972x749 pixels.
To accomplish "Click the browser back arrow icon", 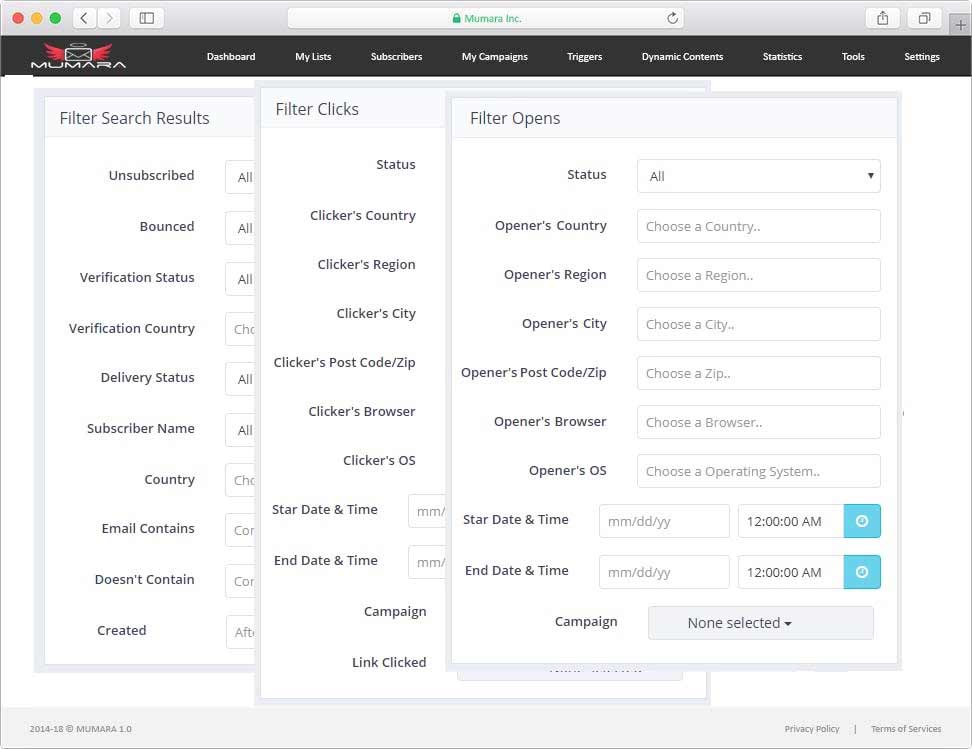I will [x=84, y=18].
